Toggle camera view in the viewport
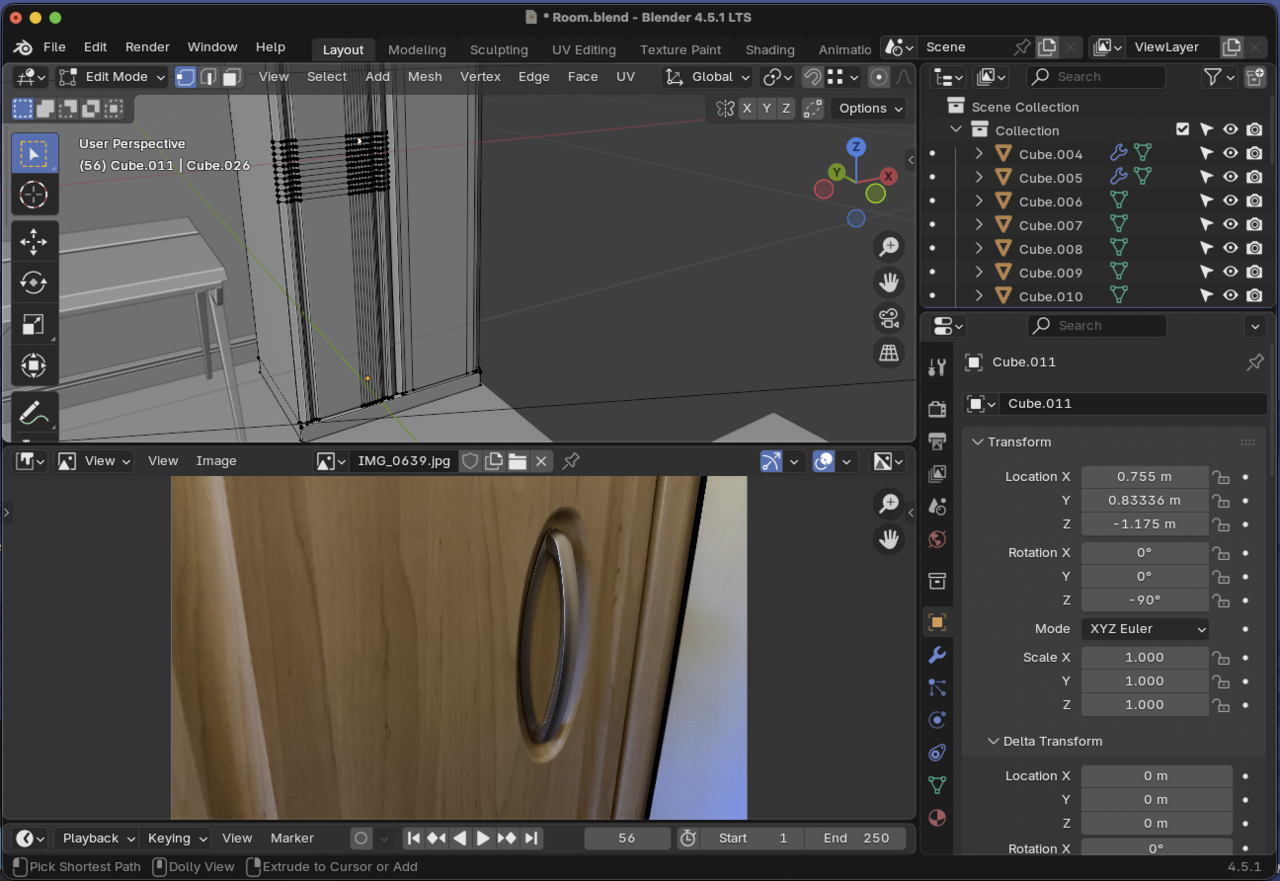 888,318
